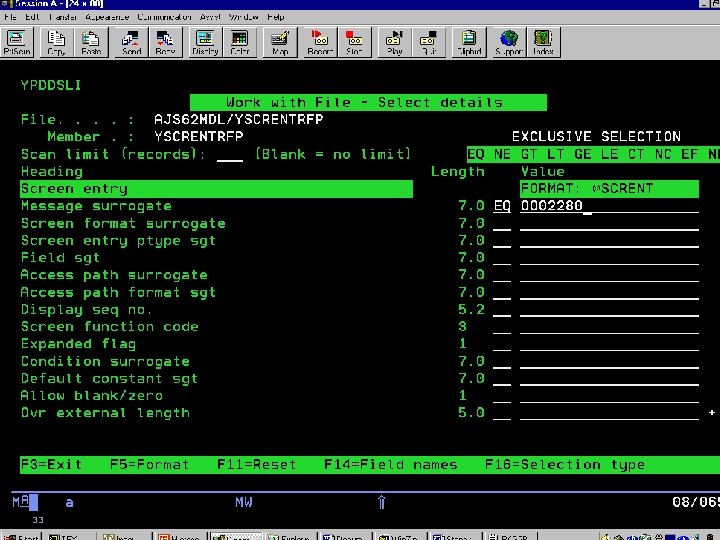Click F14=Field names function key label
Image resolution: width=720 pixels, height=540 pixels.
tap(391, 464)
